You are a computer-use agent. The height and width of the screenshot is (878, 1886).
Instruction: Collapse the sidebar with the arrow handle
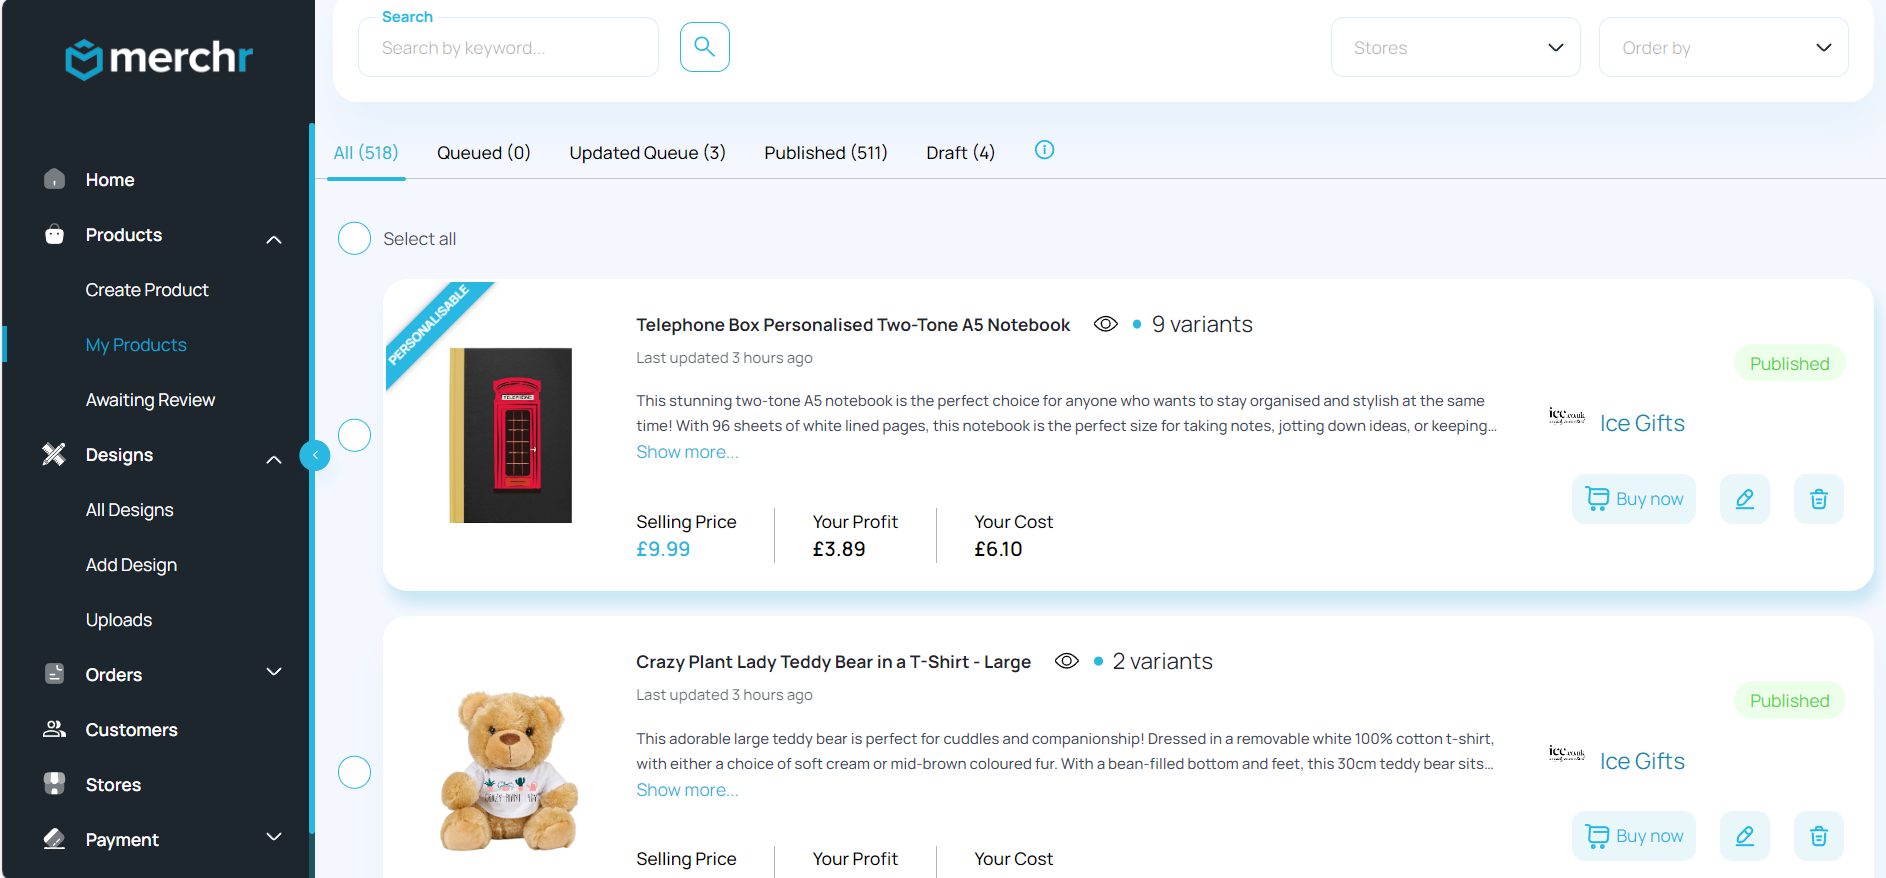click(315, 455)
